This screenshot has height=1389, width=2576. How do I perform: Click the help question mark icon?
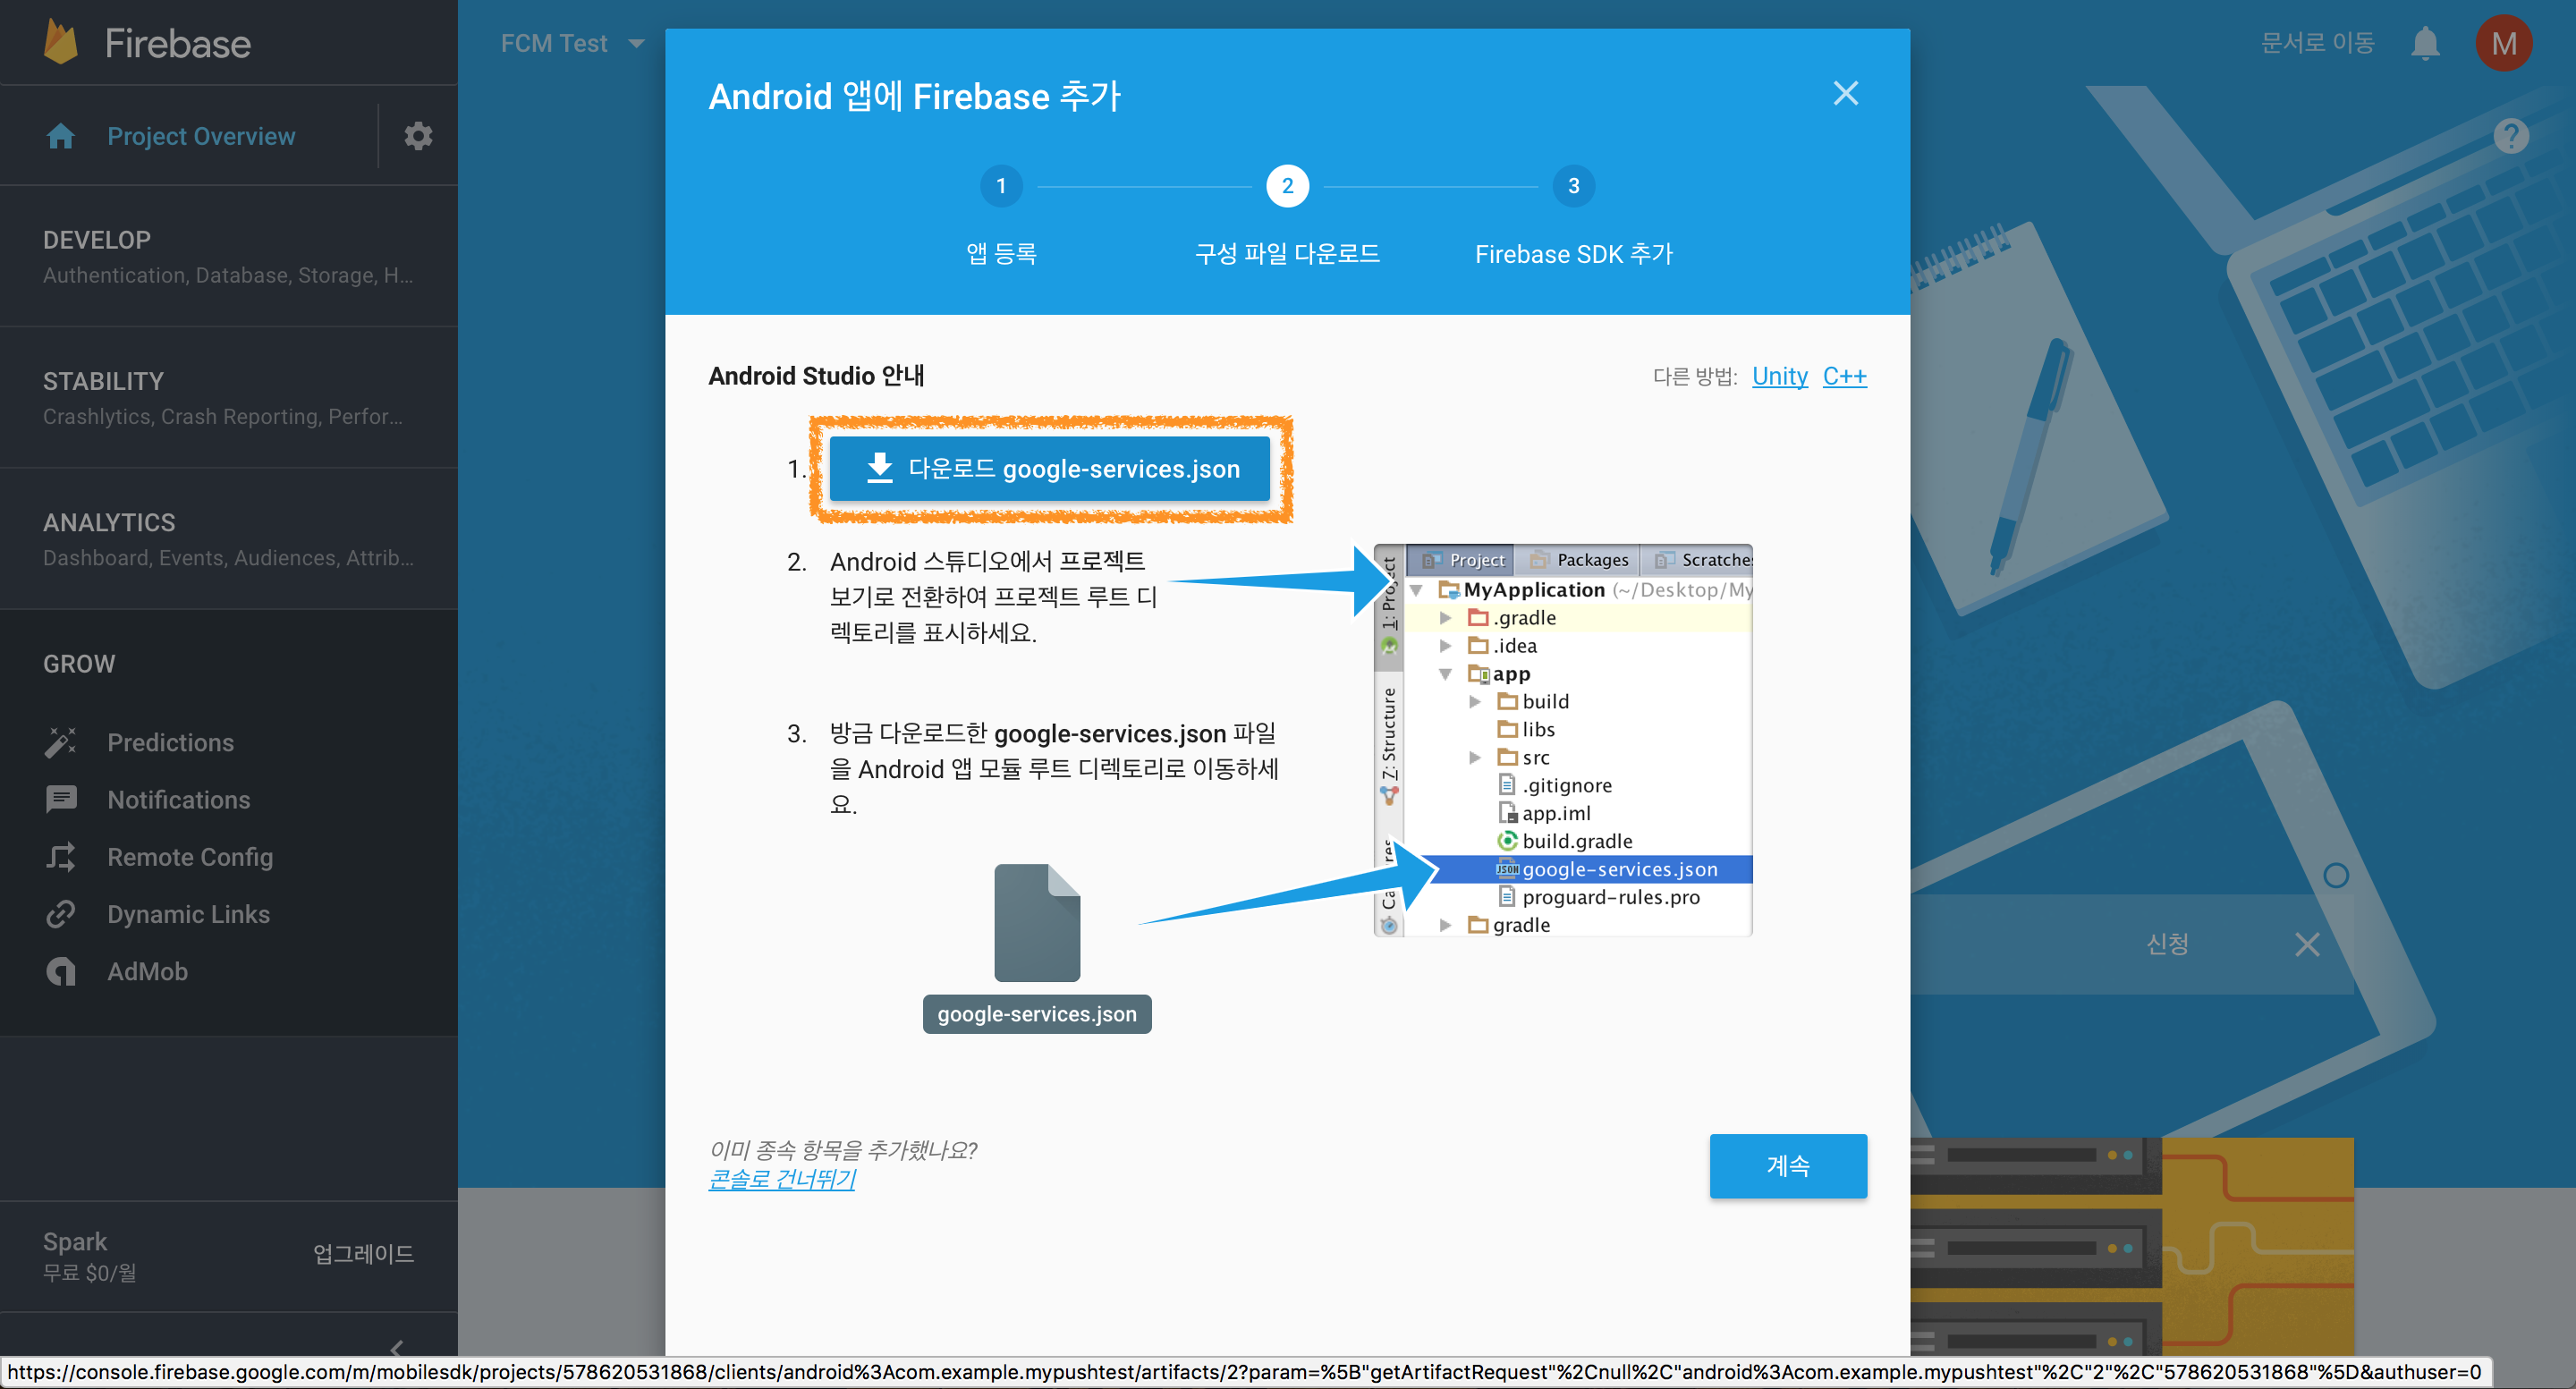(x=2510, y=136)
